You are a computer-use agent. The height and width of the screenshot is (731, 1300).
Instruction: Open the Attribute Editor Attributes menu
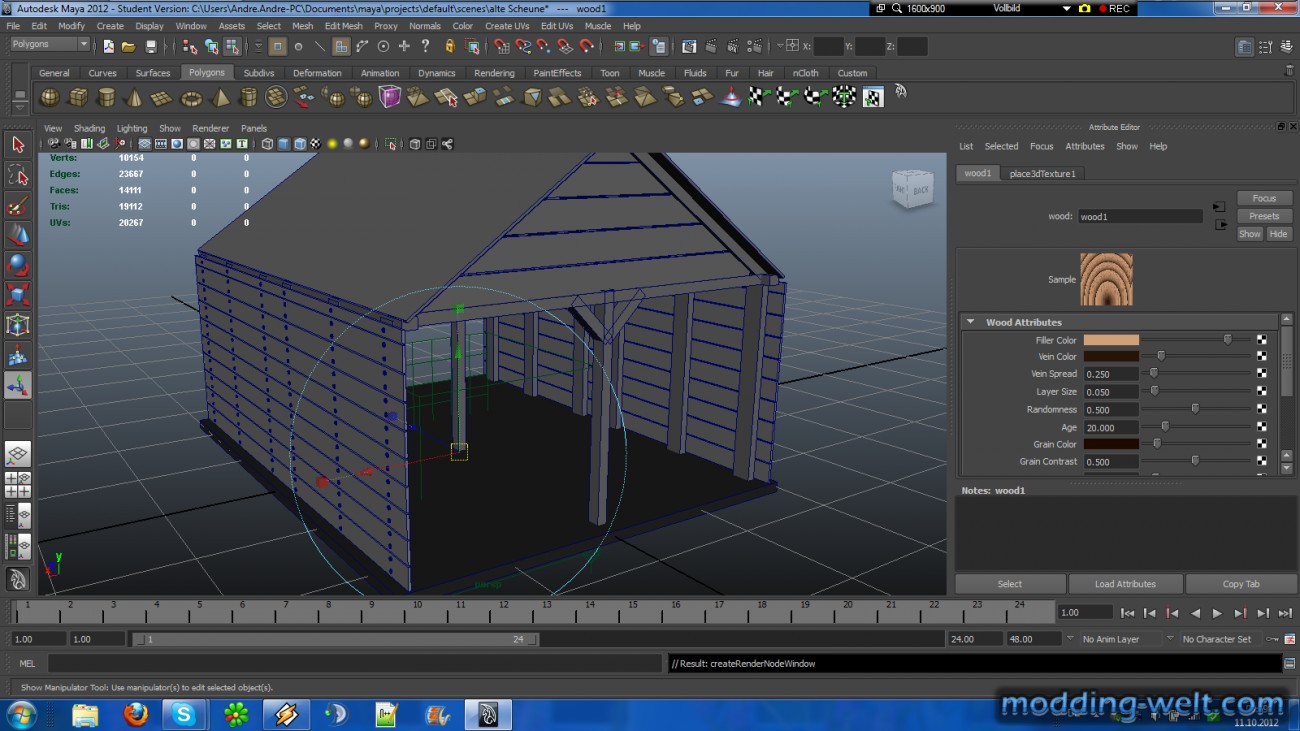(x=1084, y=146)
